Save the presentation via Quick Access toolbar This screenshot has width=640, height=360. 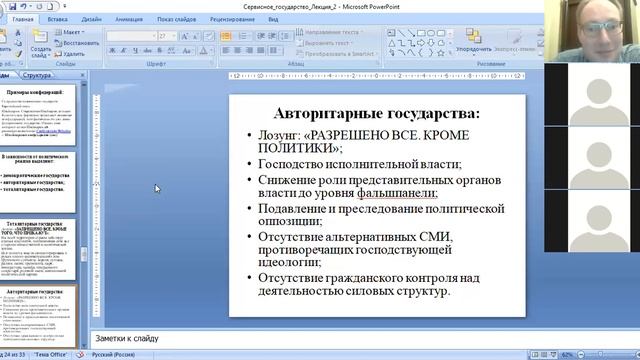tap(13, 7)
